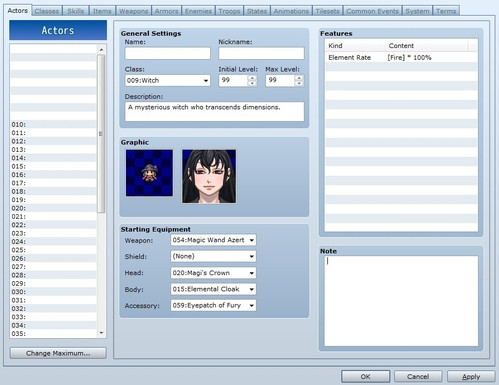Open the Head dropdown Magi's Crown
This screenshot has height=385, width=499.
(213, 273)
